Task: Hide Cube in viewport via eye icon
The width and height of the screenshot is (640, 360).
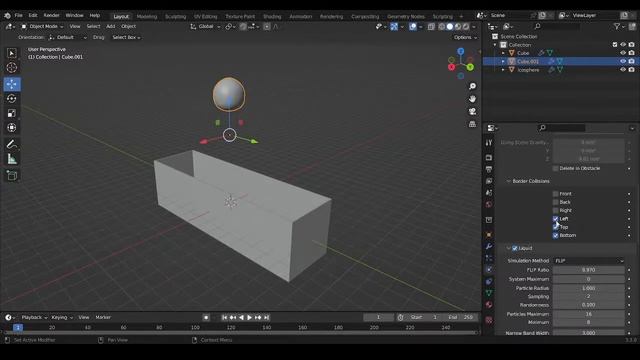Action: coord(623,53)
